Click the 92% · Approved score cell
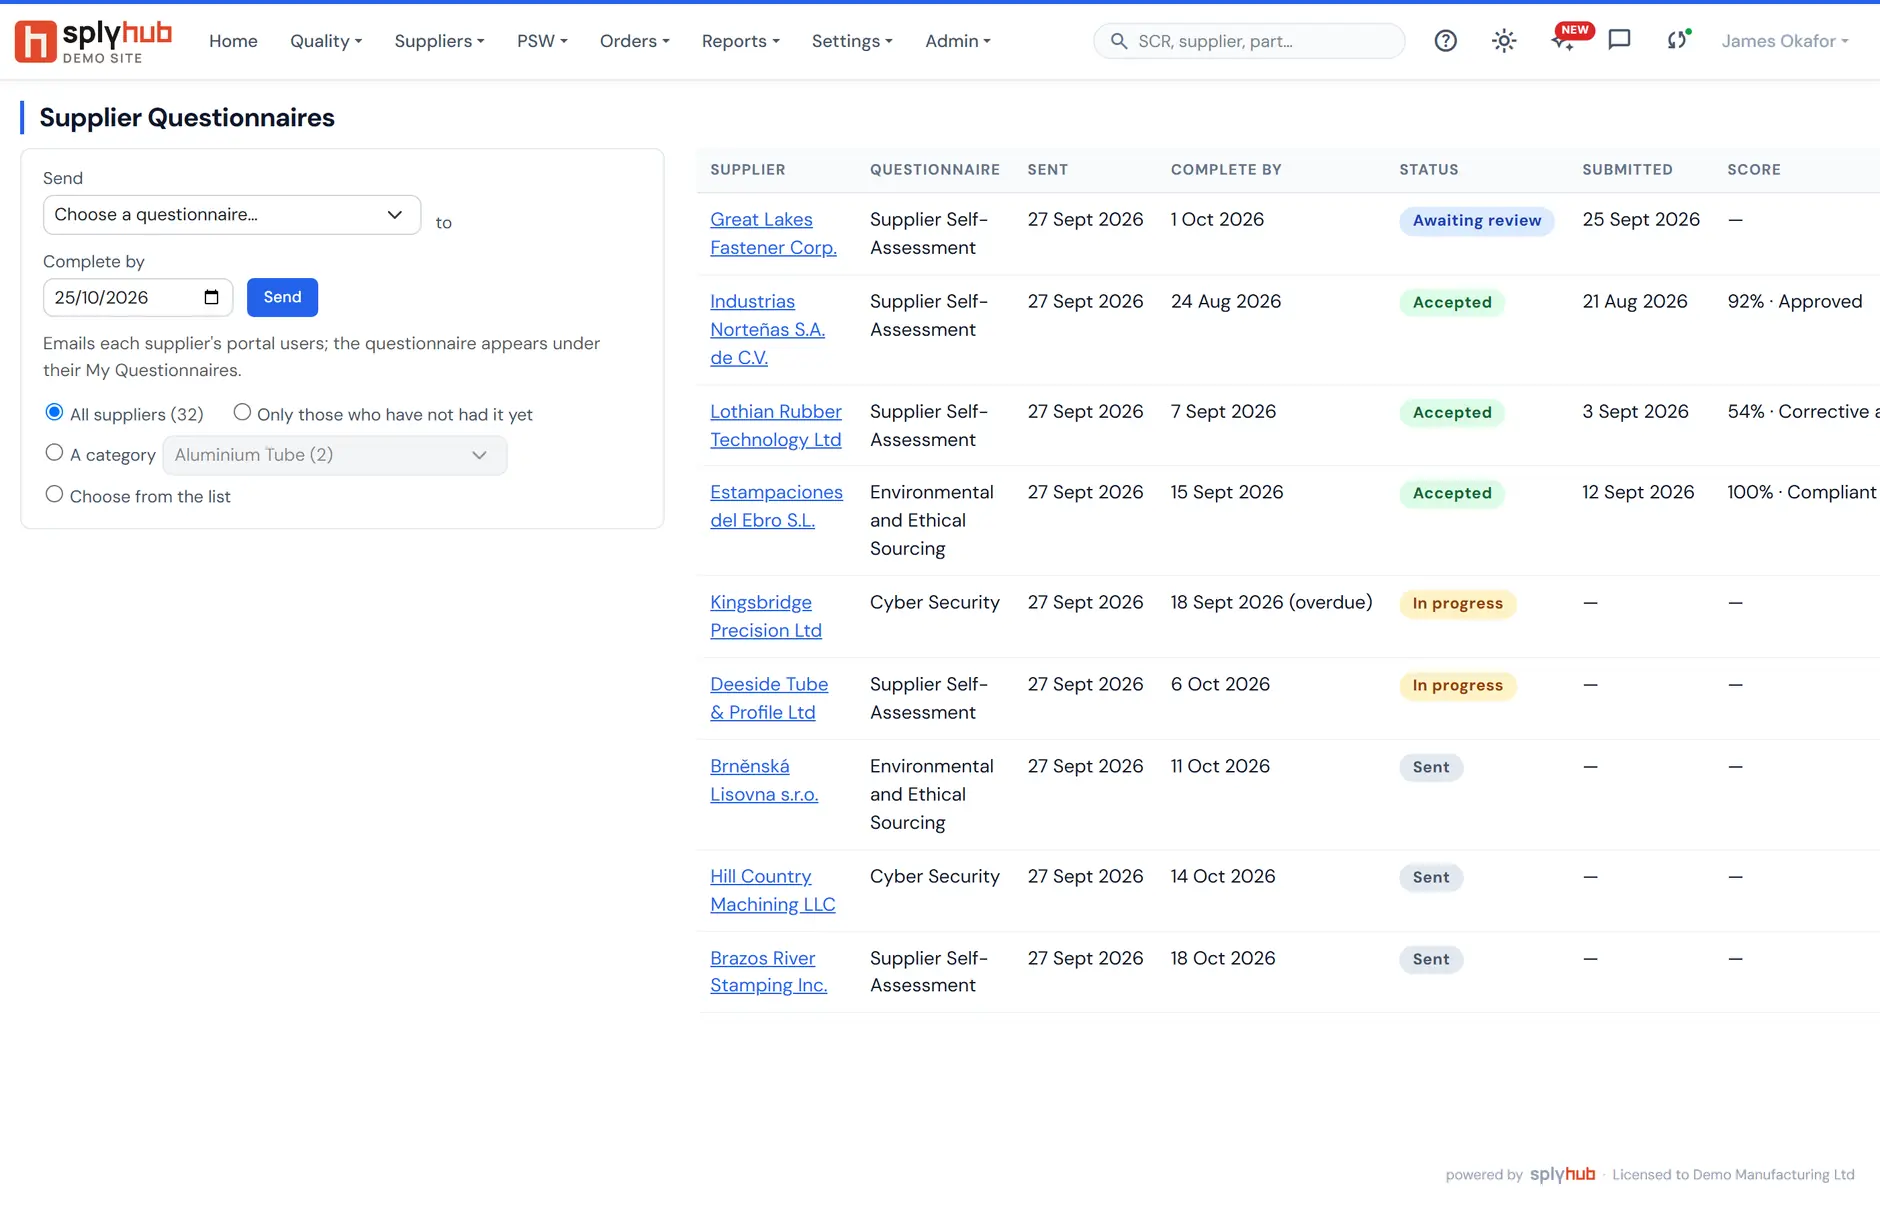Image resolution: width=1880 pixels, height=1209 pixels. (1794, 301)
